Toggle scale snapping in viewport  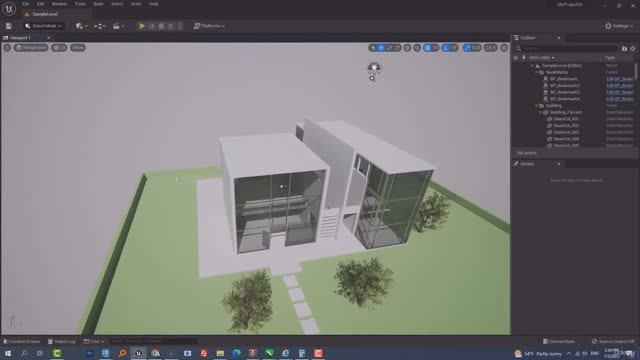(x=467, y=48)
